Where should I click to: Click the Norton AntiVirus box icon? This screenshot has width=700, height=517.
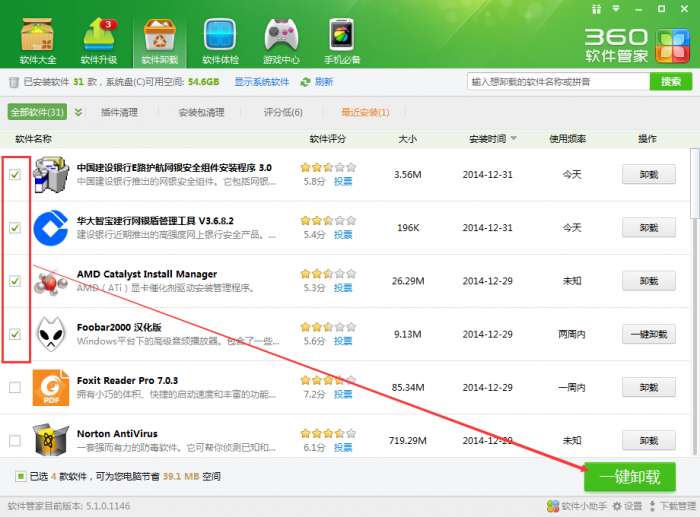click(x=51, y=440)
